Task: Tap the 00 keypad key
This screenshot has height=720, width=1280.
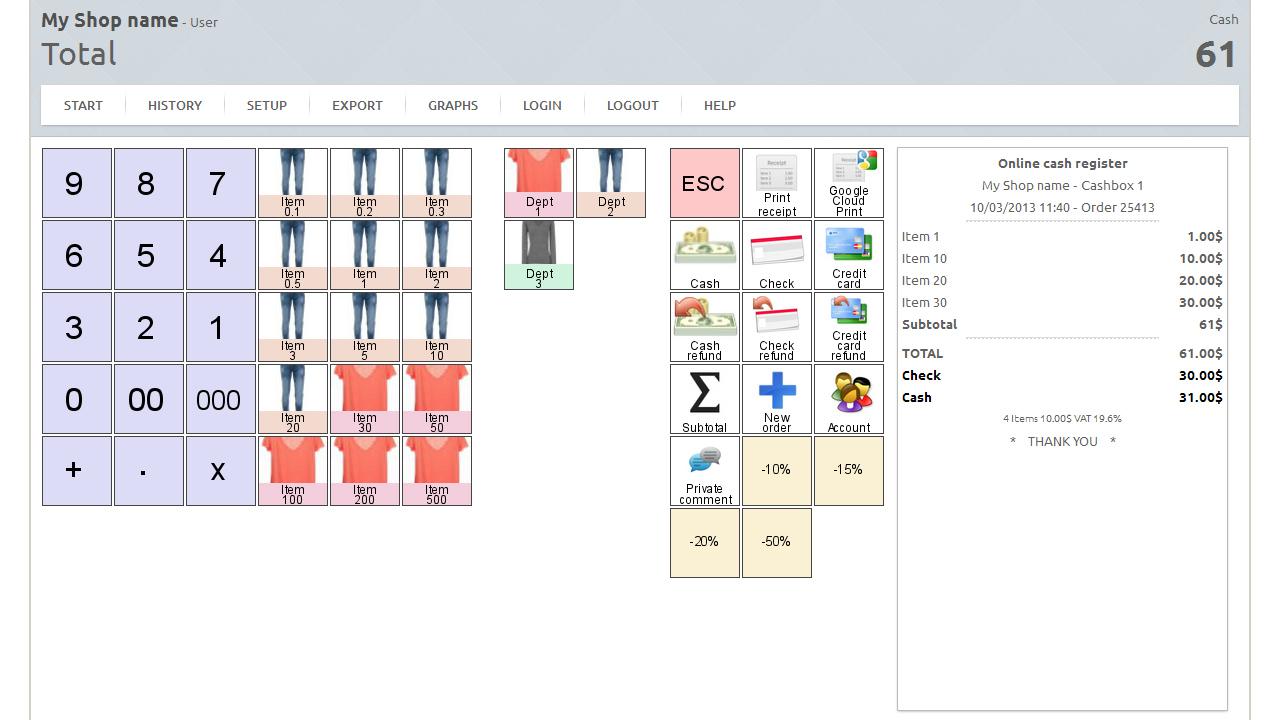Action: [149, 399]
